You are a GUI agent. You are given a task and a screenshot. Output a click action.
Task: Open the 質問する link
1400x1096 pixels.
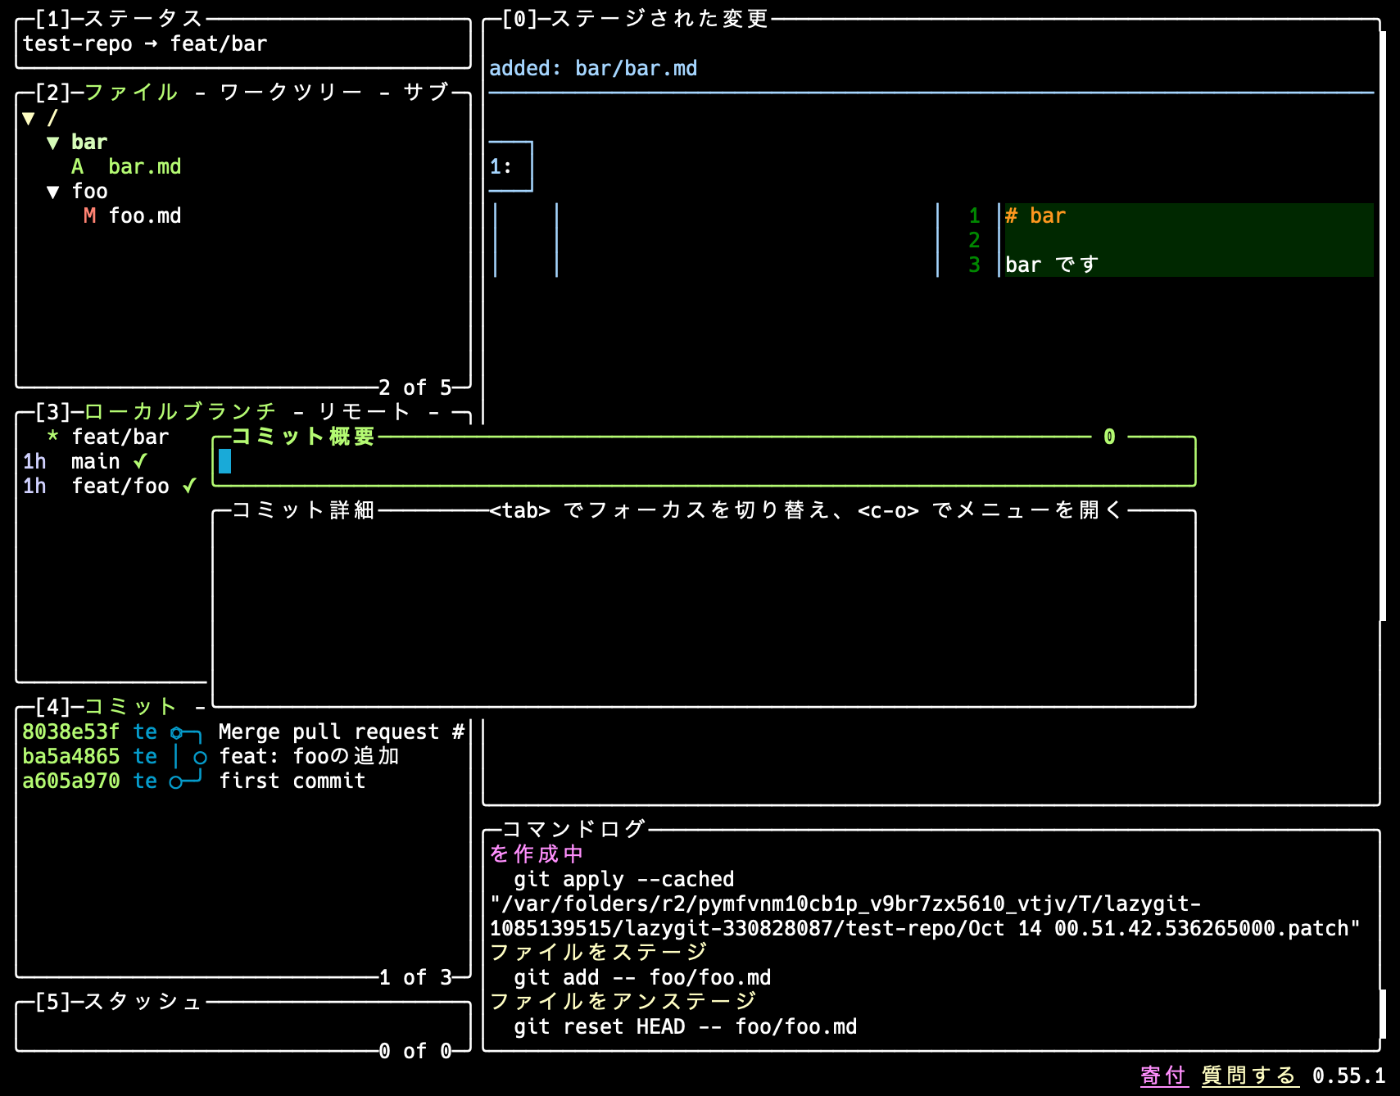point(1249,1076)
